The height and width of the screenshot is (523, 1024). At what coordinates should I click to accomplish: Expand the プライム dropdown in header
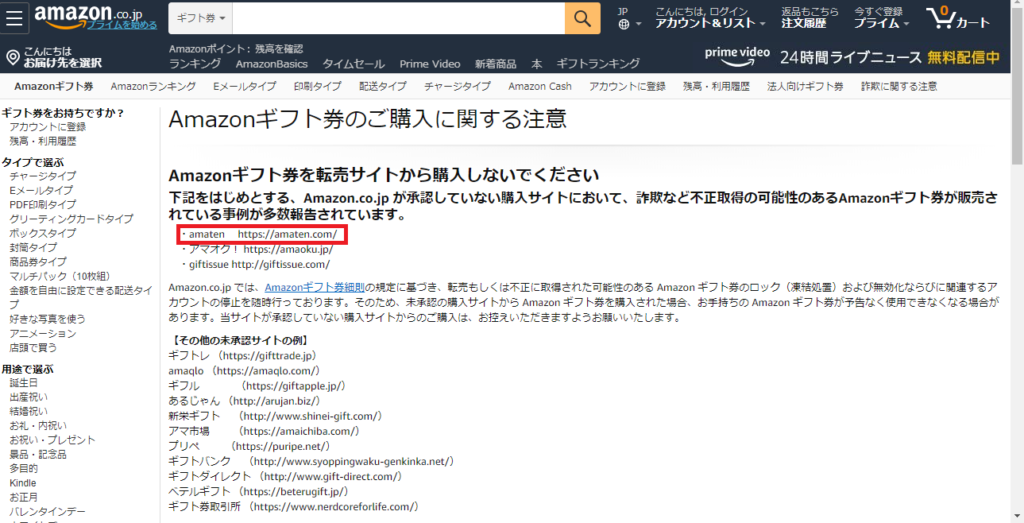pos(882,18)
